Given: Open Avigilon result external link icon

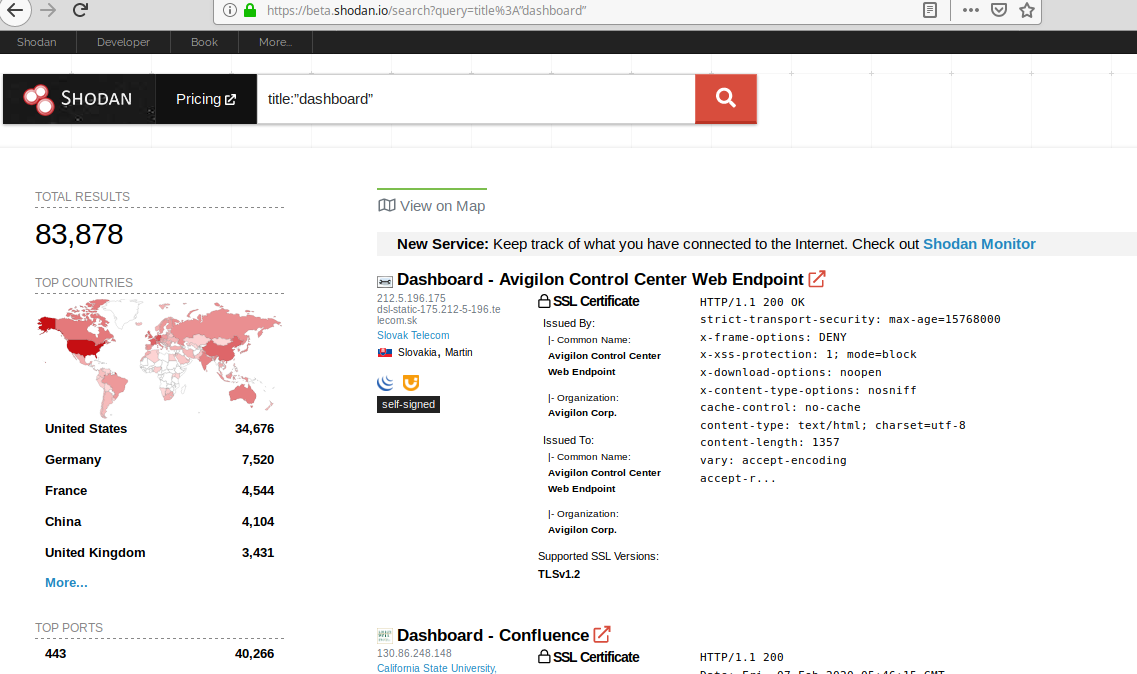Looking at the screenshot, I should point(817,279).
